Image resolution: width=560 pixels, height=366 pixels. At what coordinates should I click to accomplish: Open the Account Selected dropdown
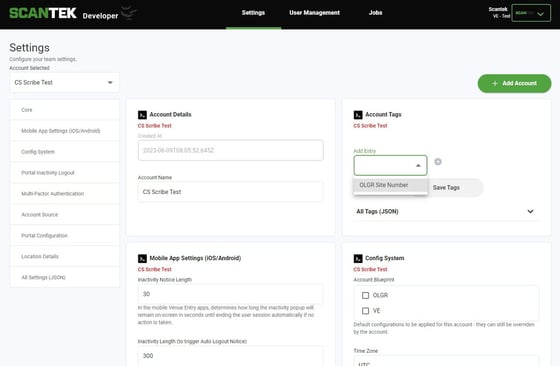click(x=64, y=82)
